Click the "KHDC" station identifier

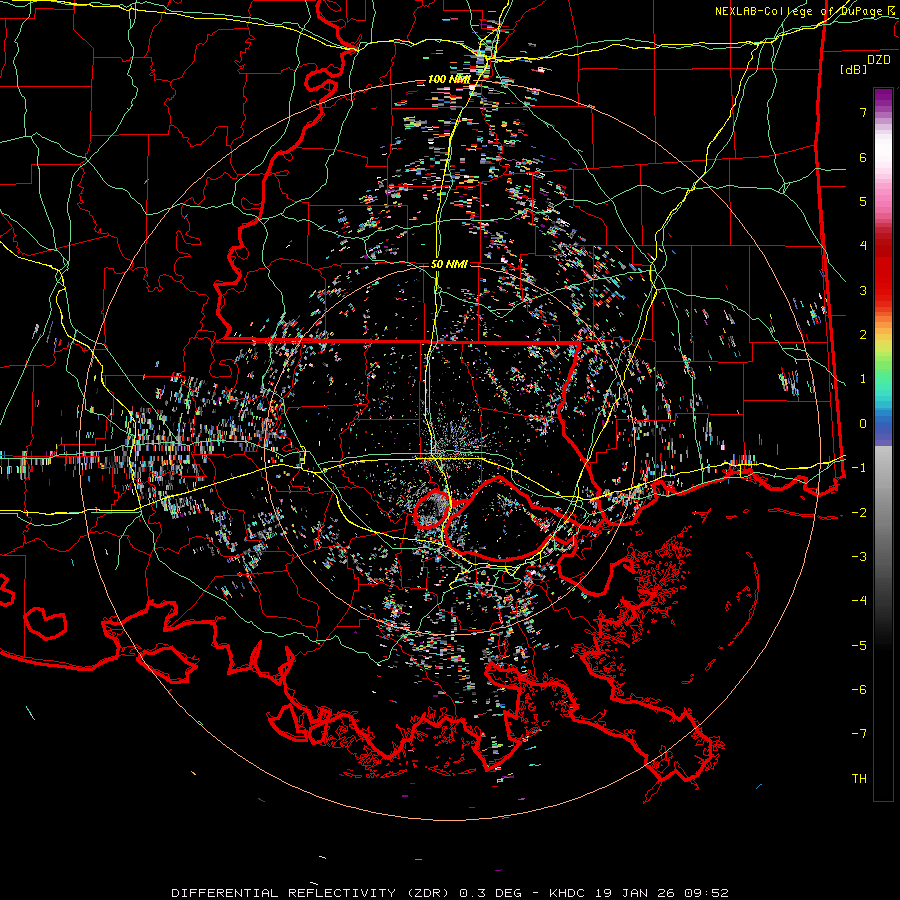coord(567,893)
